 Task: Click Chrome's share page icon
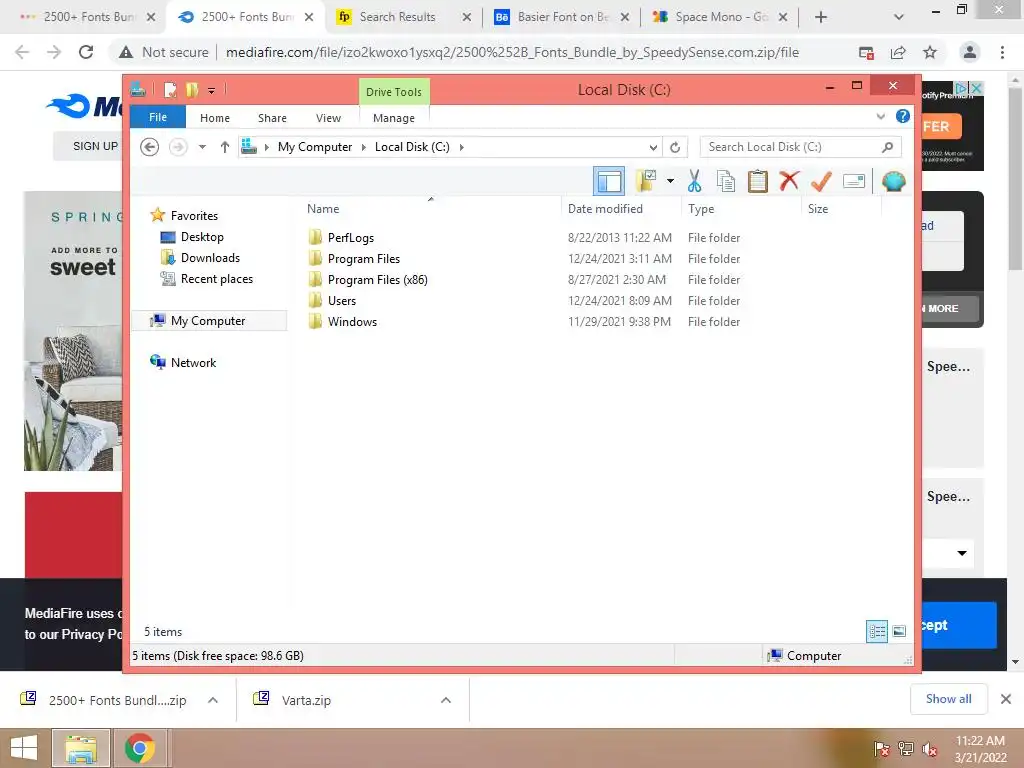pyautogui.click(x=898, y=52)
